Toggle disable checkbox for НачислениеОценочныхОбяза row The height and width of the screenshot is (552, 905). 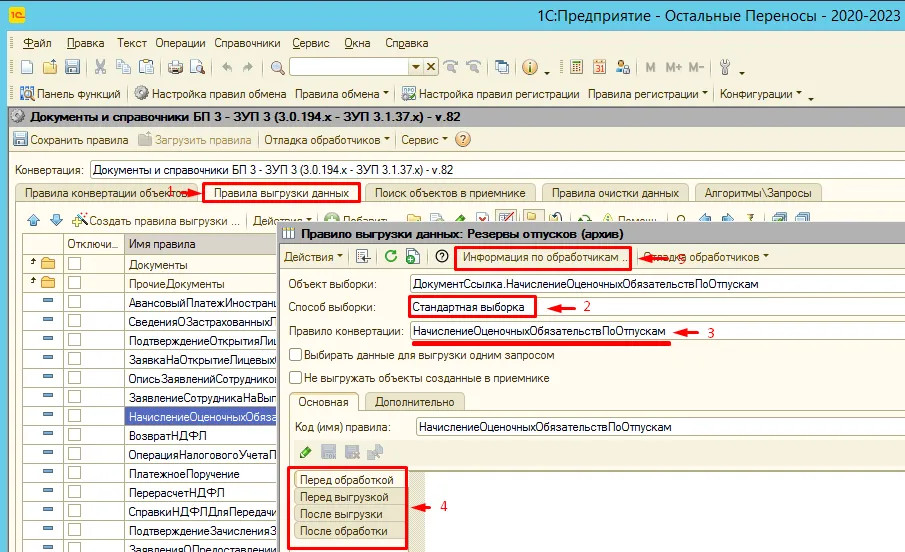tap(74, 416)
